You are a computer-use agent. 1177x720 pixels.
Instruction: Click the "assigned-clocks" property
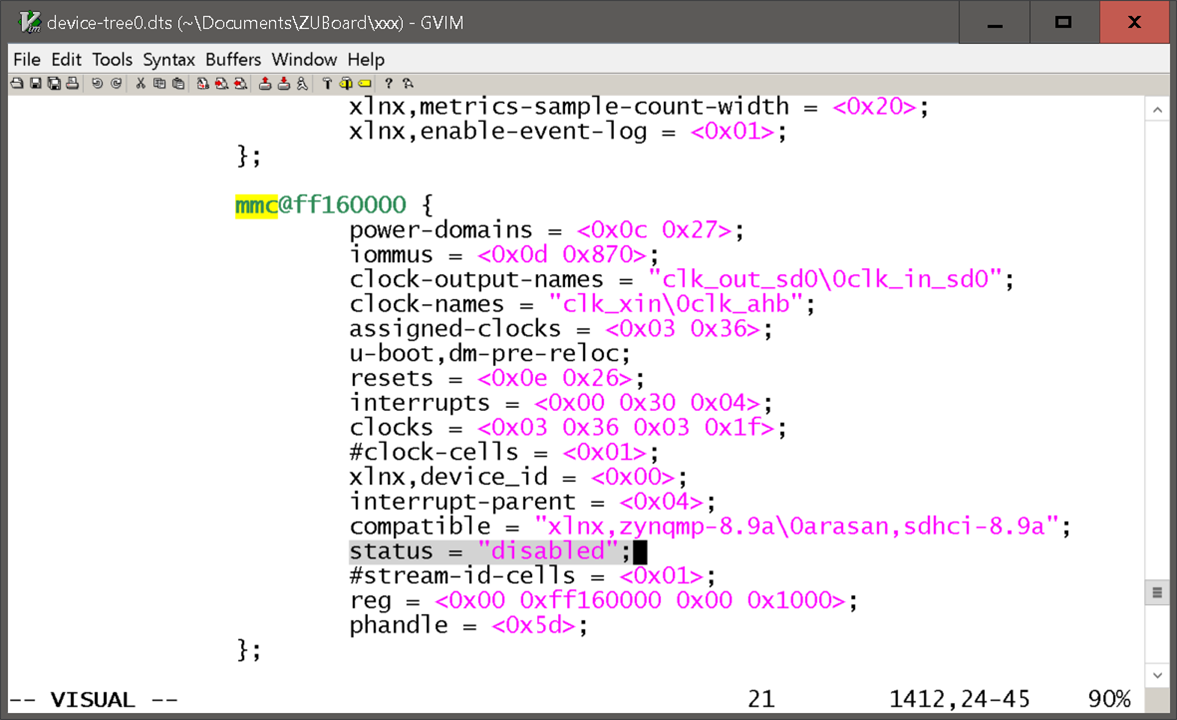455,328
